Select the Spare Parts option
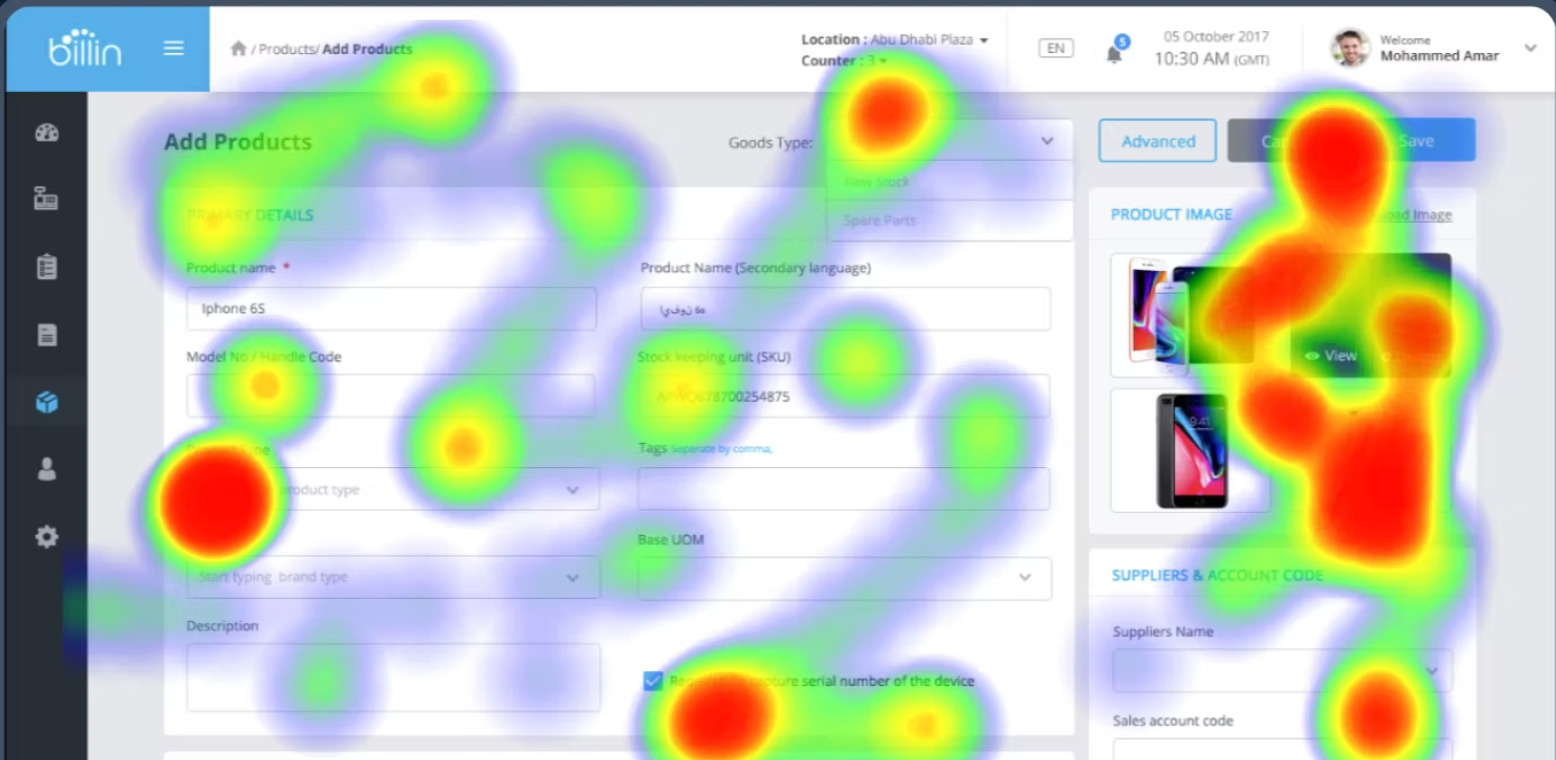Viewport: 1556px width, 760px height. tap(949, 220)
